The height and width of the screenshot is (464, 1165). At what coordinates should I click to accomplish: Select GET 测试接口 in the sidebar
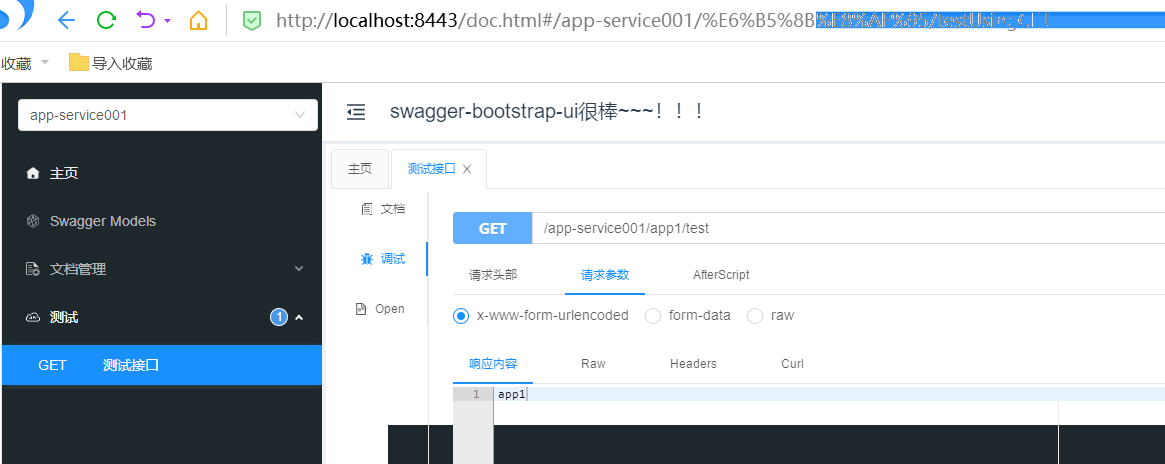(130, 365)
